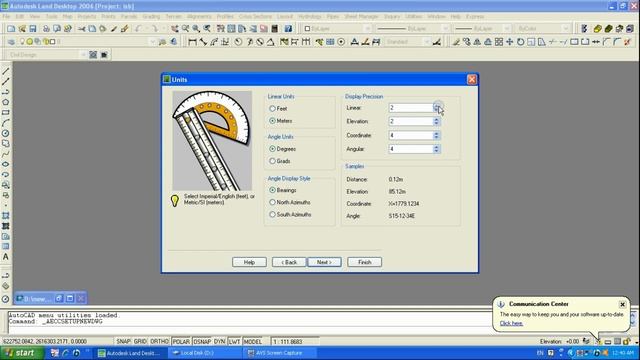Image resolution: width=640 pixels, height=360 pixels.
Task: Click the Array grid icon
Action: [x=499, y=42]
